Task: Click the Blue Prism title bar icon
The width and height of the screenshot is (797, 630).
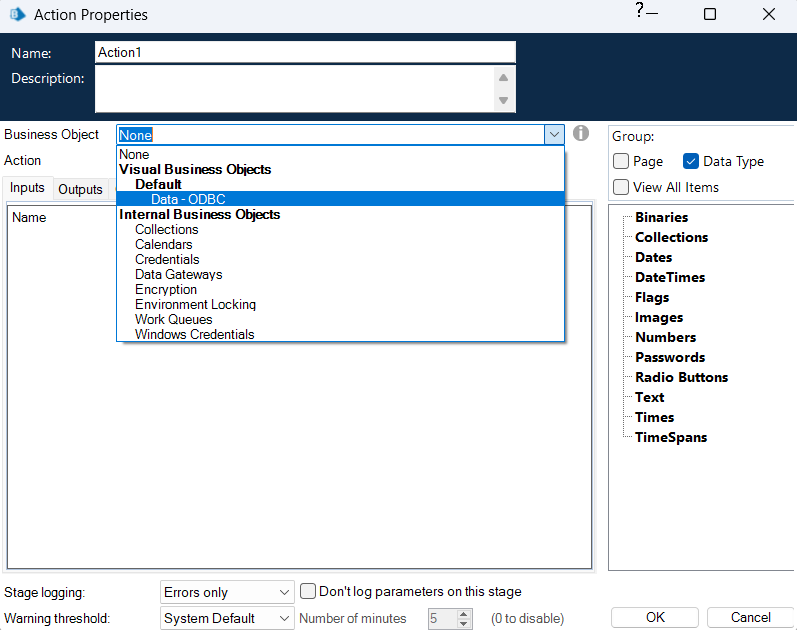Action: tap(17, 15)
